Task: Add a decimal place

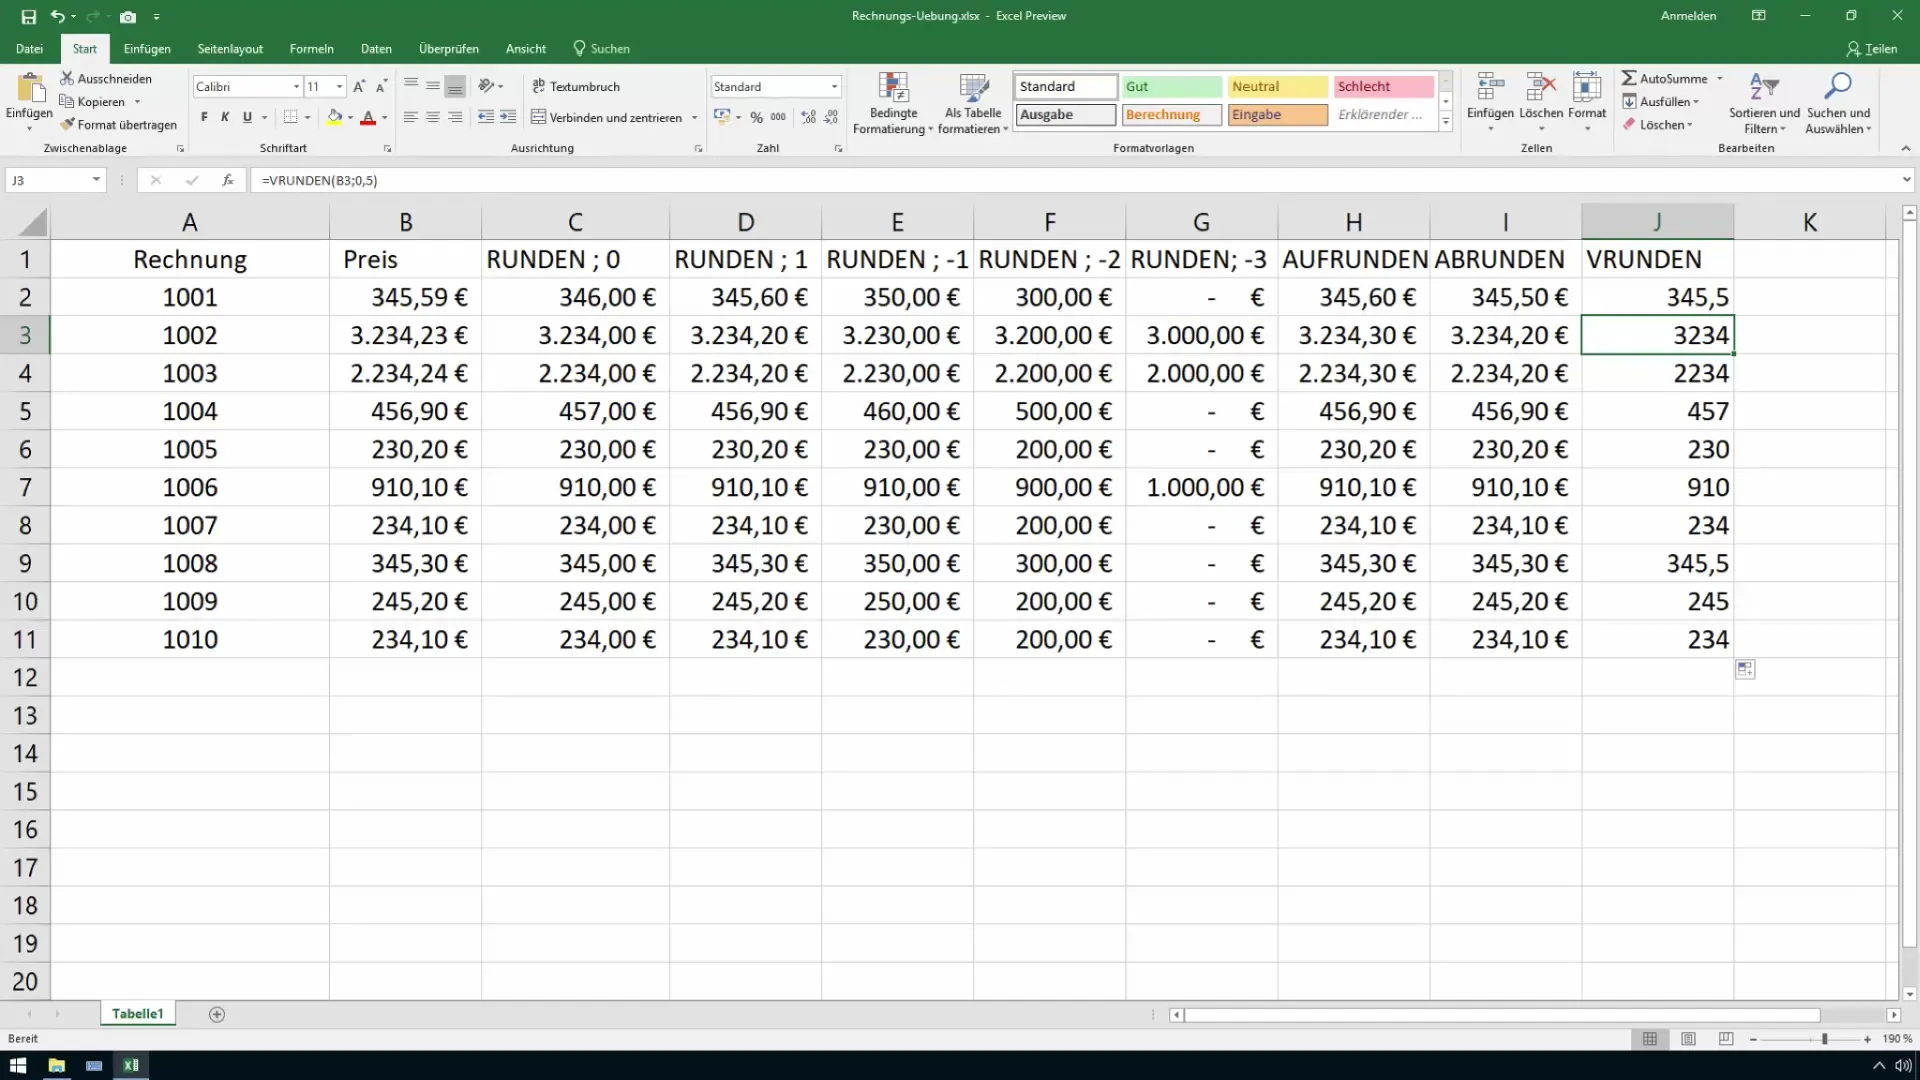Action: point(808,117)
